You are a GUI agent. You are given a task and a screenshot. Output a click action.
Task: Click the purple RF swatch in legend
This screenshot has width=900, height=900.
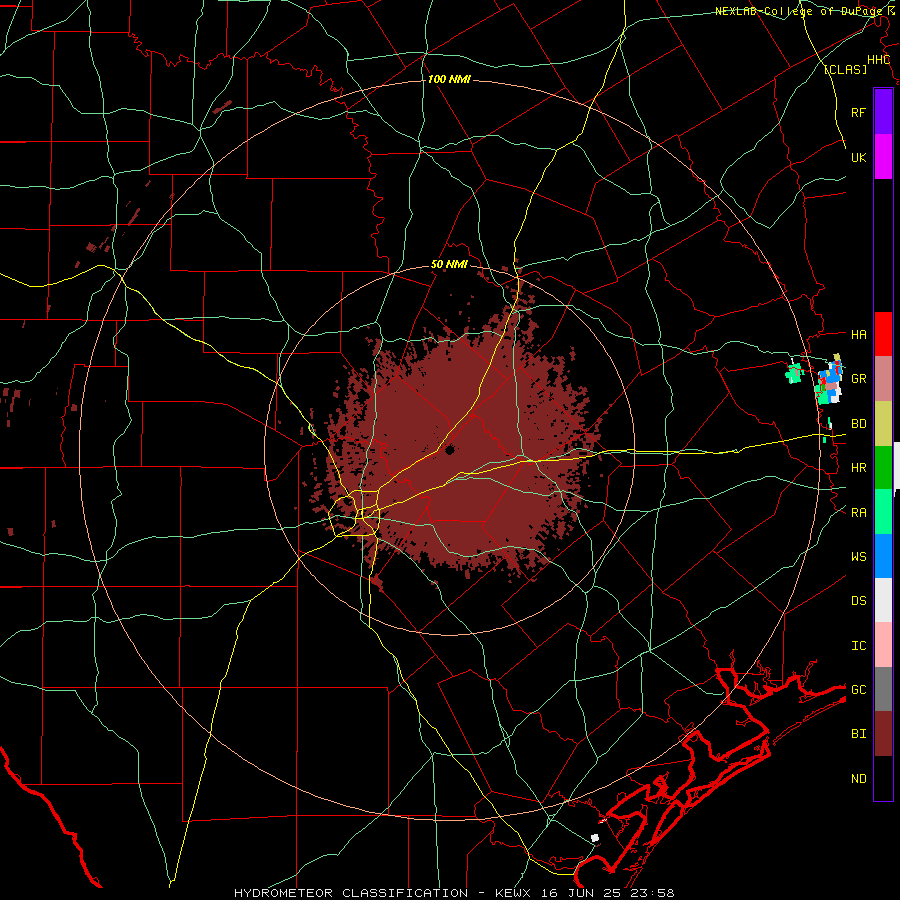pyautogui.click(x=883, y=112)
